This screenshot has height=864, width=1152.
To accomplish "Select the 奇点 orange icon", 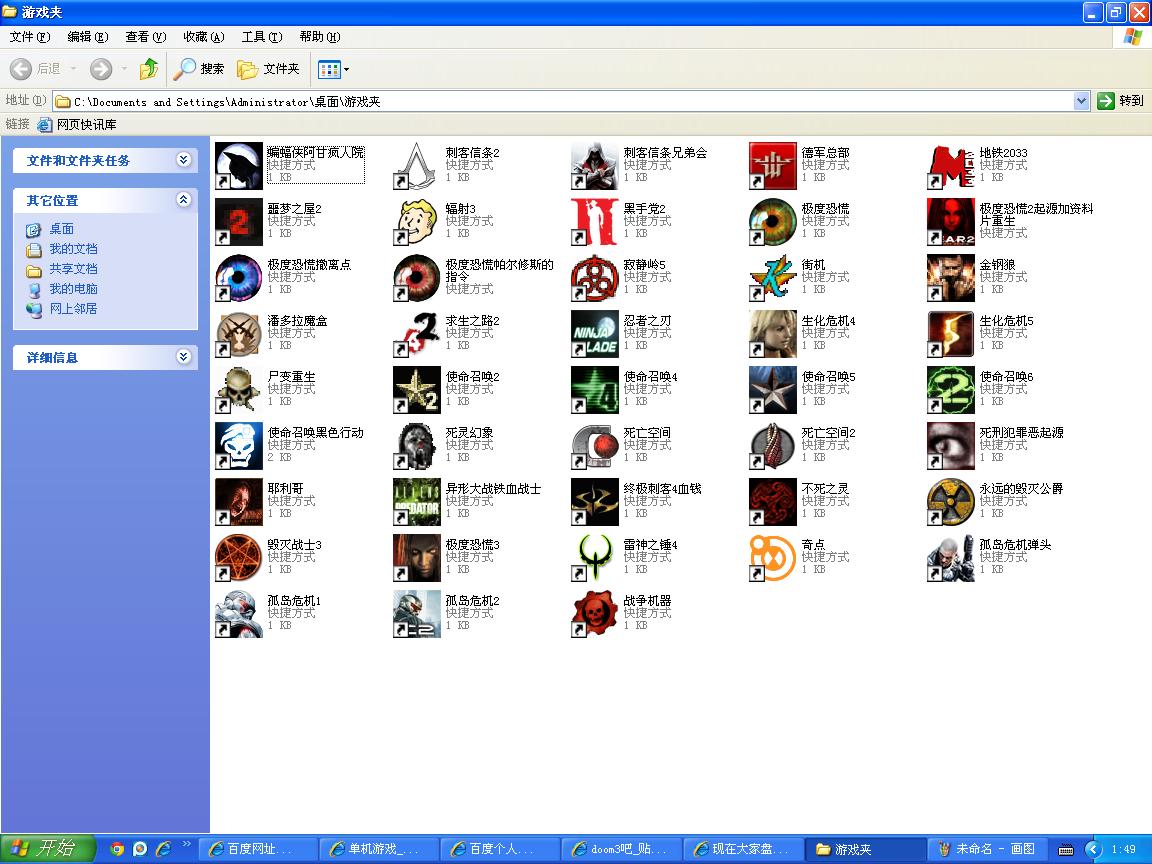I will (773, 558).
